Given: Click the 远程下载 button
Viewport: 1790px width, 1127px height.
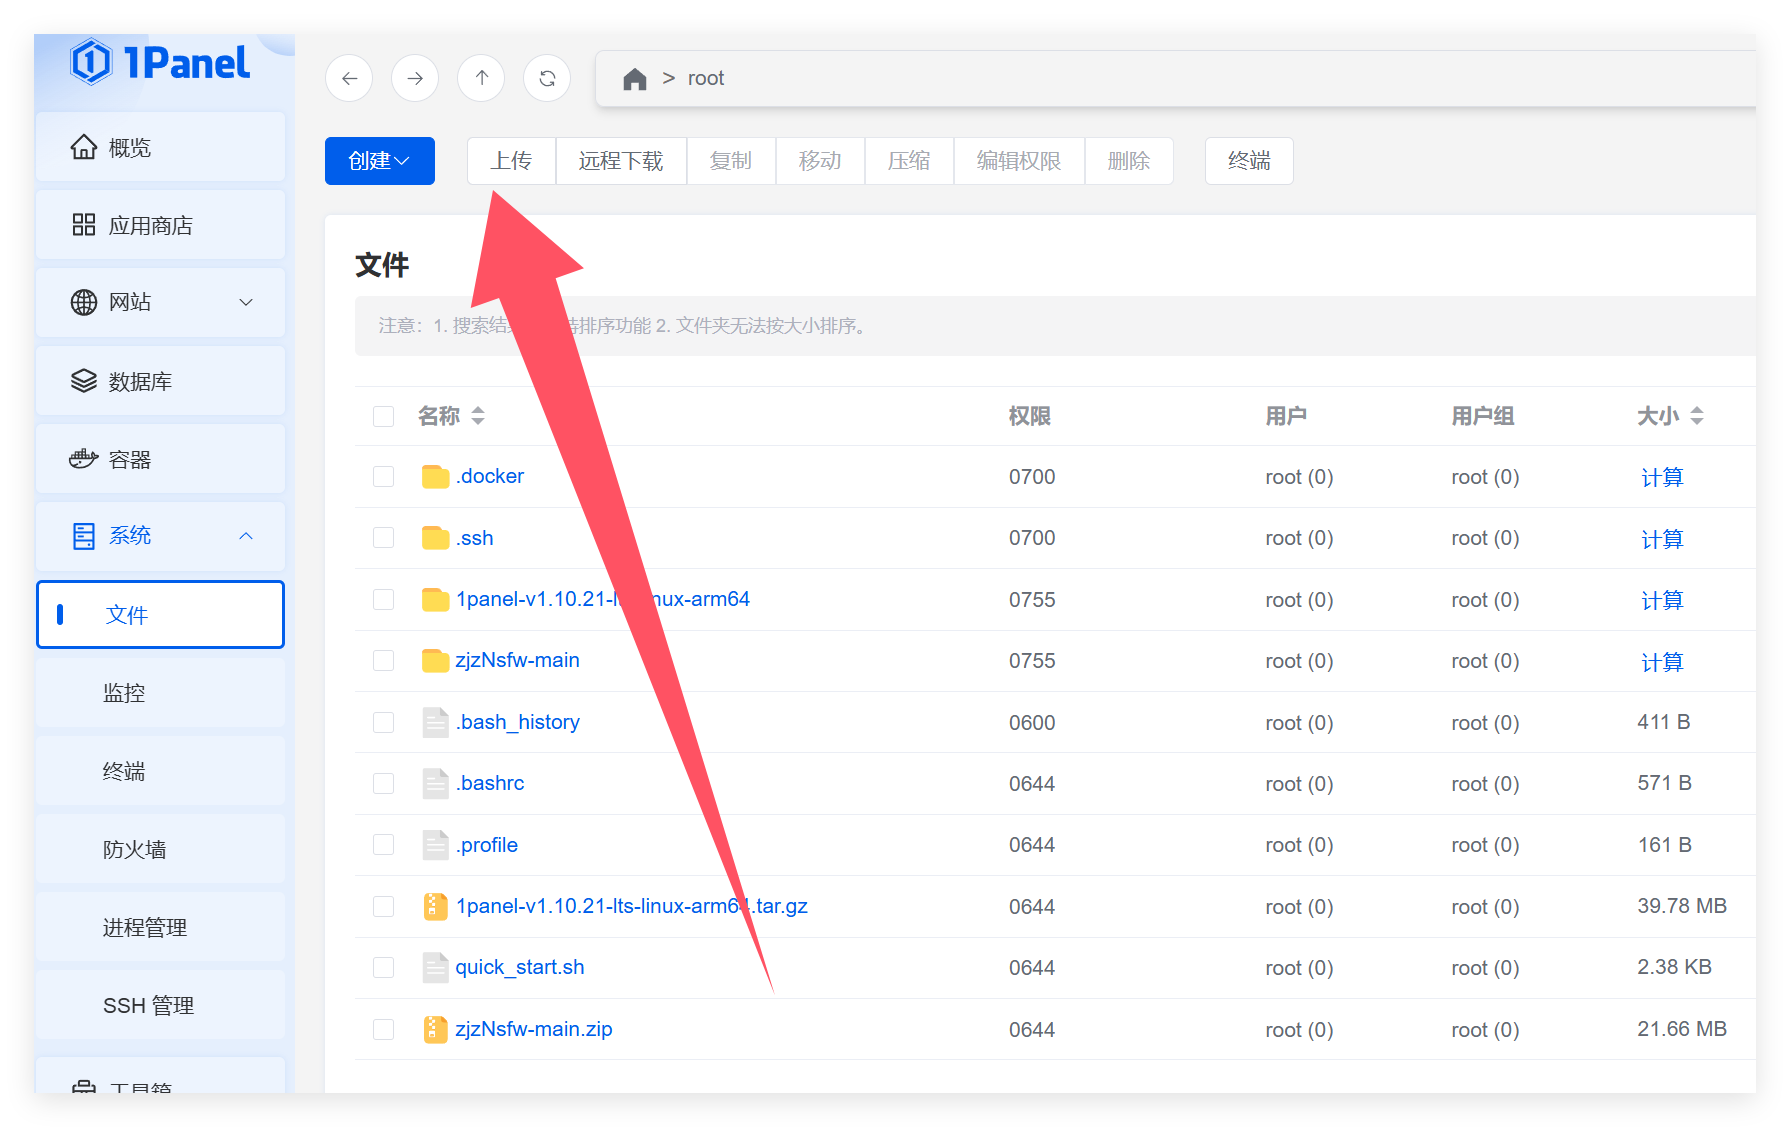Looking at the screenshot, I should coord(621,161).
